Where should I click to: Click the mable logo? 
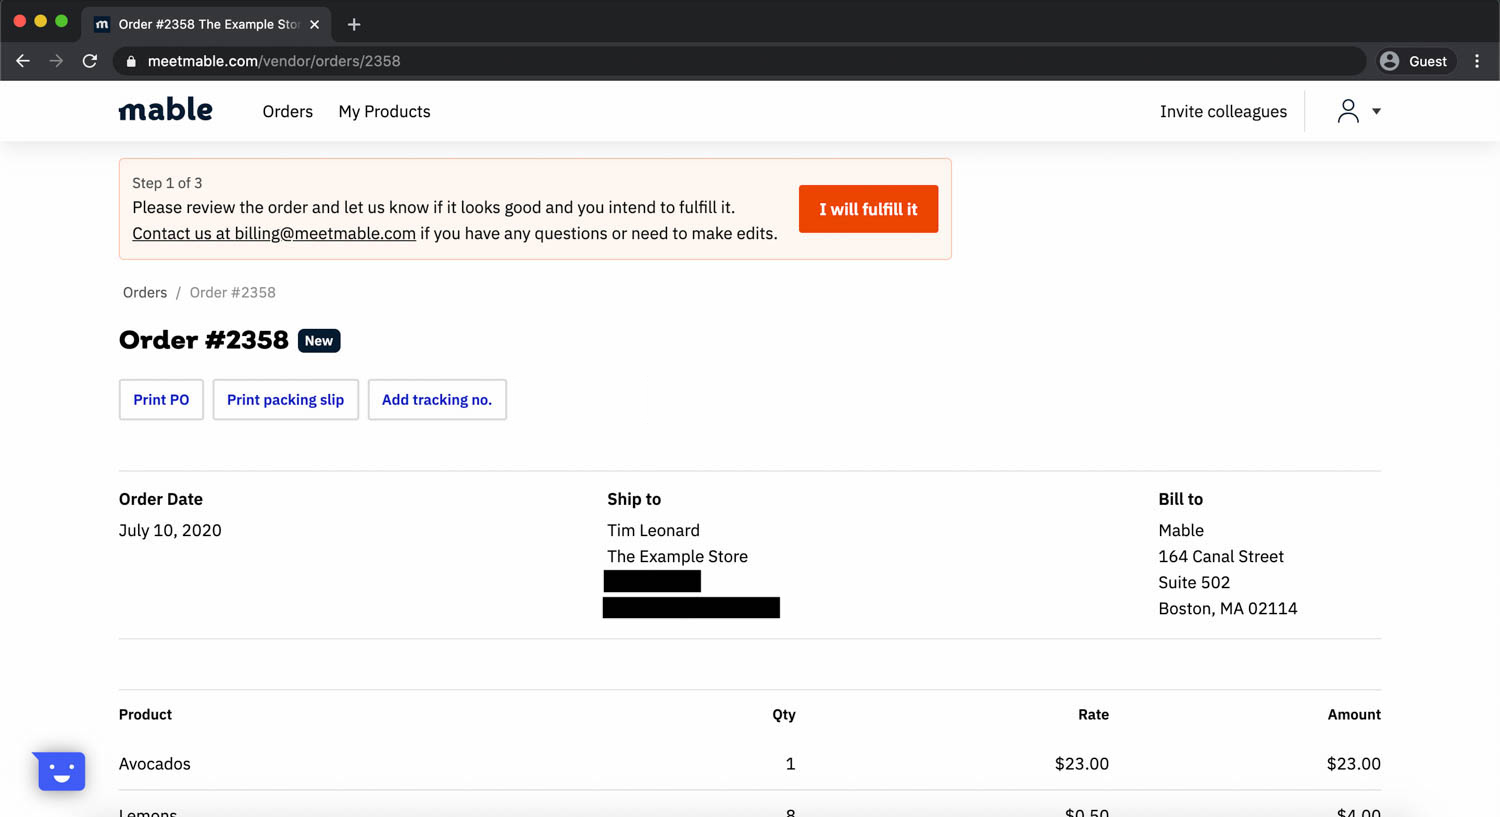[165, 110]
